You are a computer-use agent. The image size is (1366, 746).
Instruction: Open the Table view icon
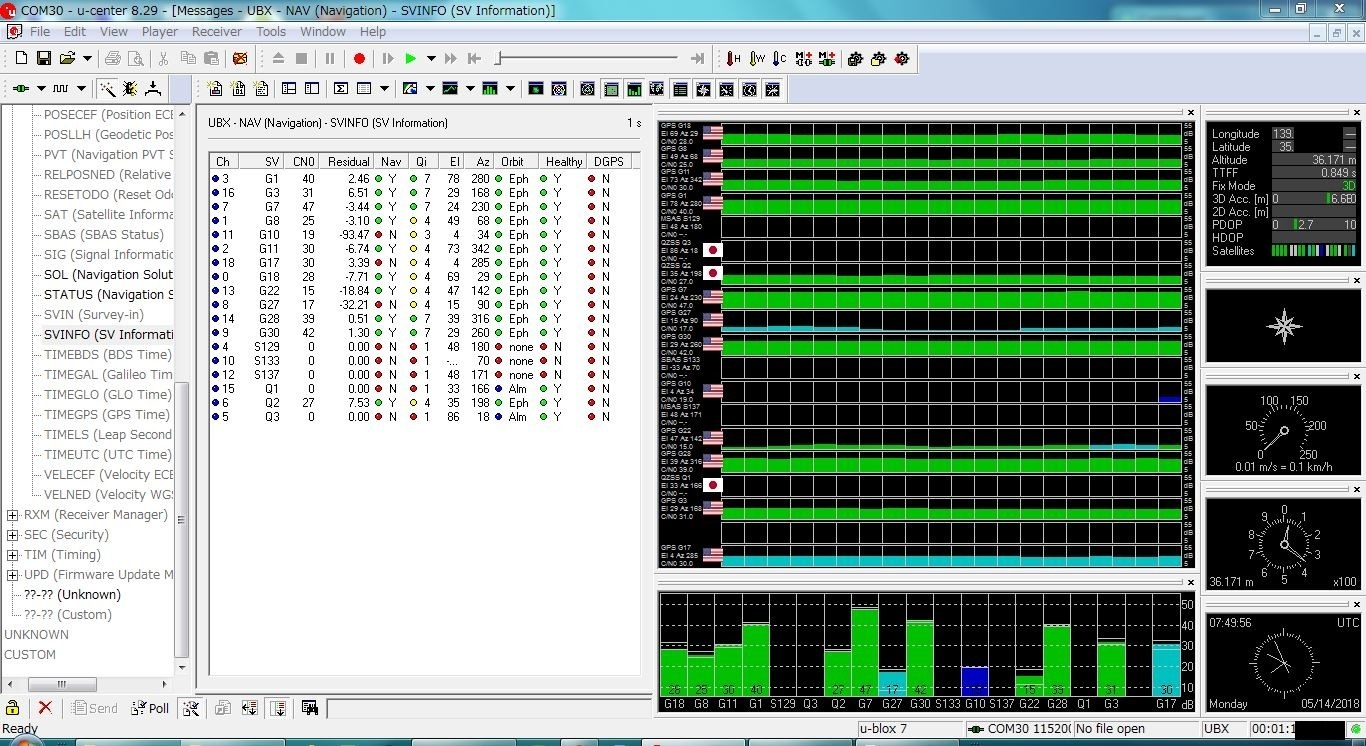tap(365, 89)
